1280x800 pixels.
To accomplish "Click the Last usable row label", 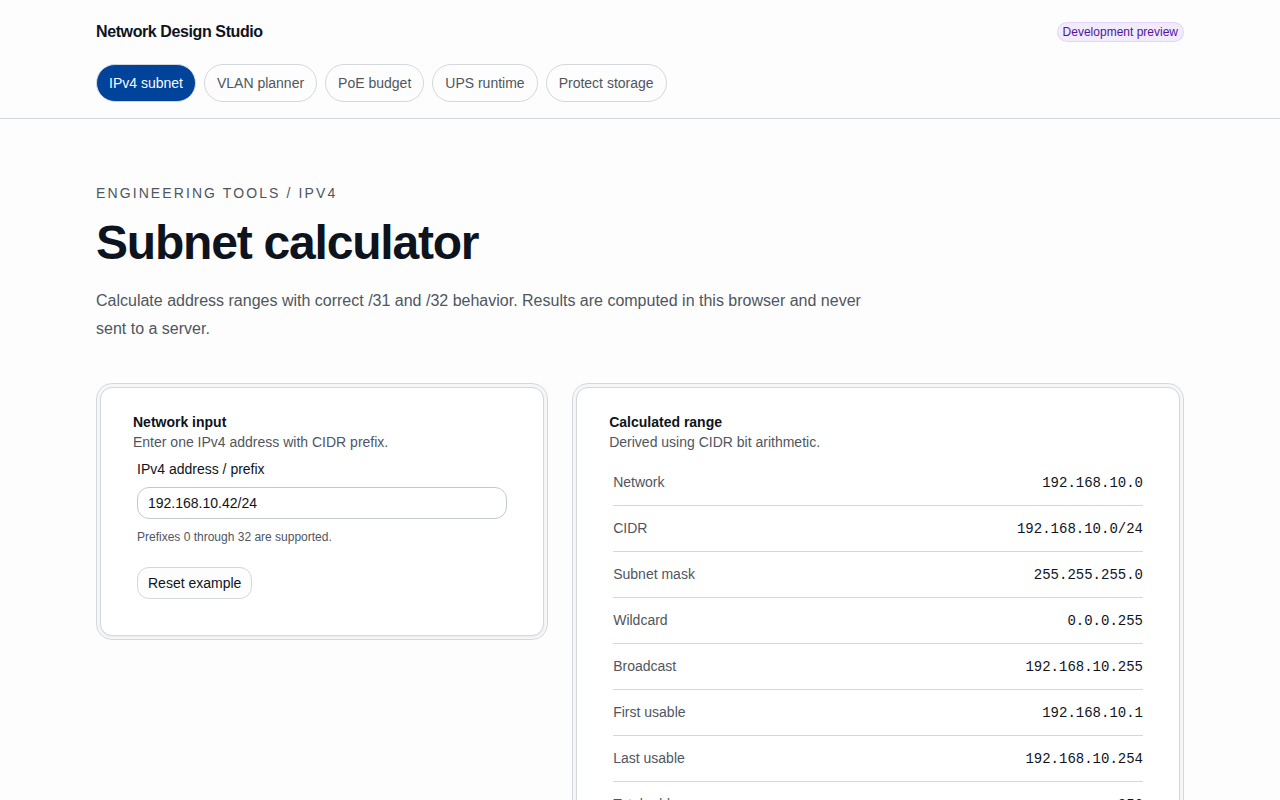I will [649, 758].
